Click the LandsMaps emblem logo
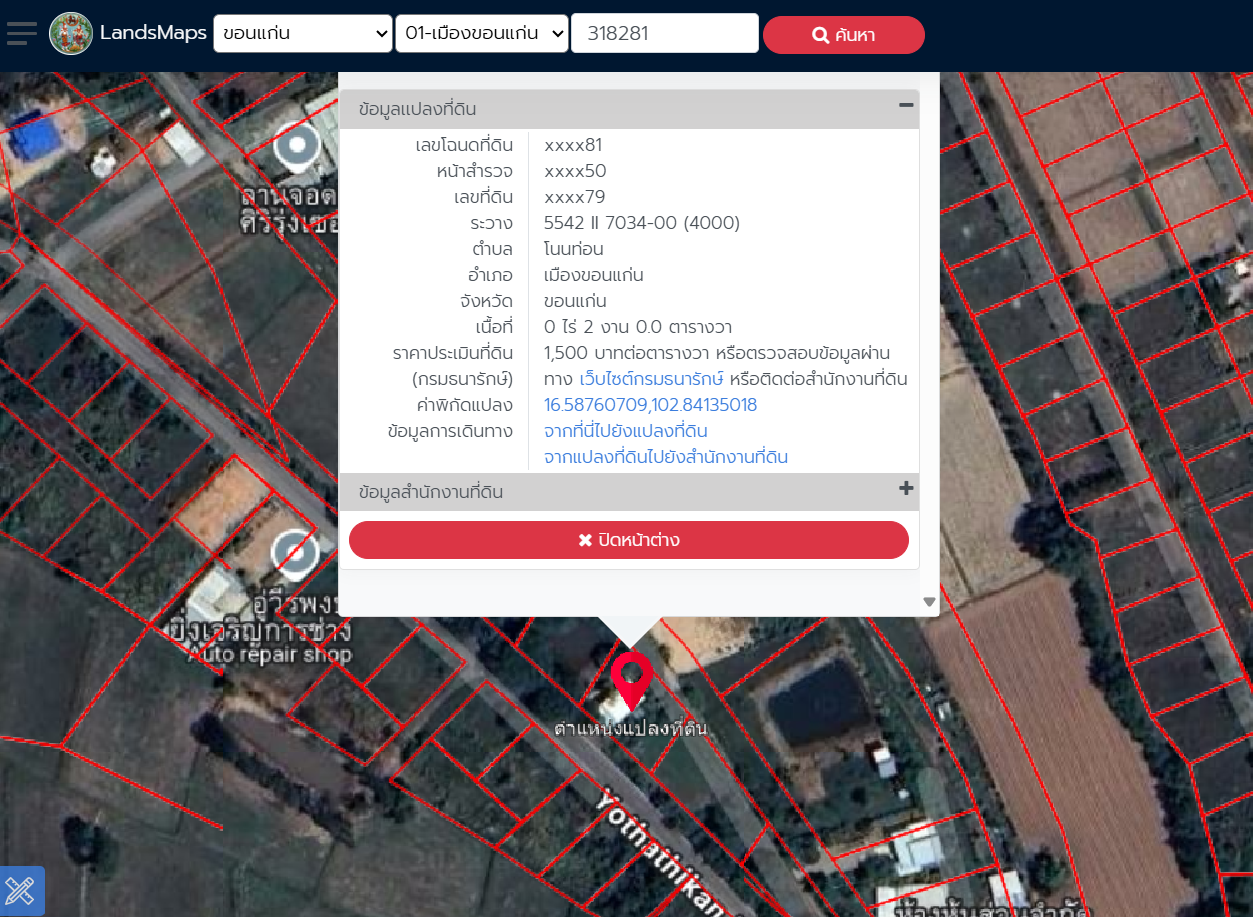Image resolution: width=1253 pixels, height=917 pixels. [x=71, y=34]
